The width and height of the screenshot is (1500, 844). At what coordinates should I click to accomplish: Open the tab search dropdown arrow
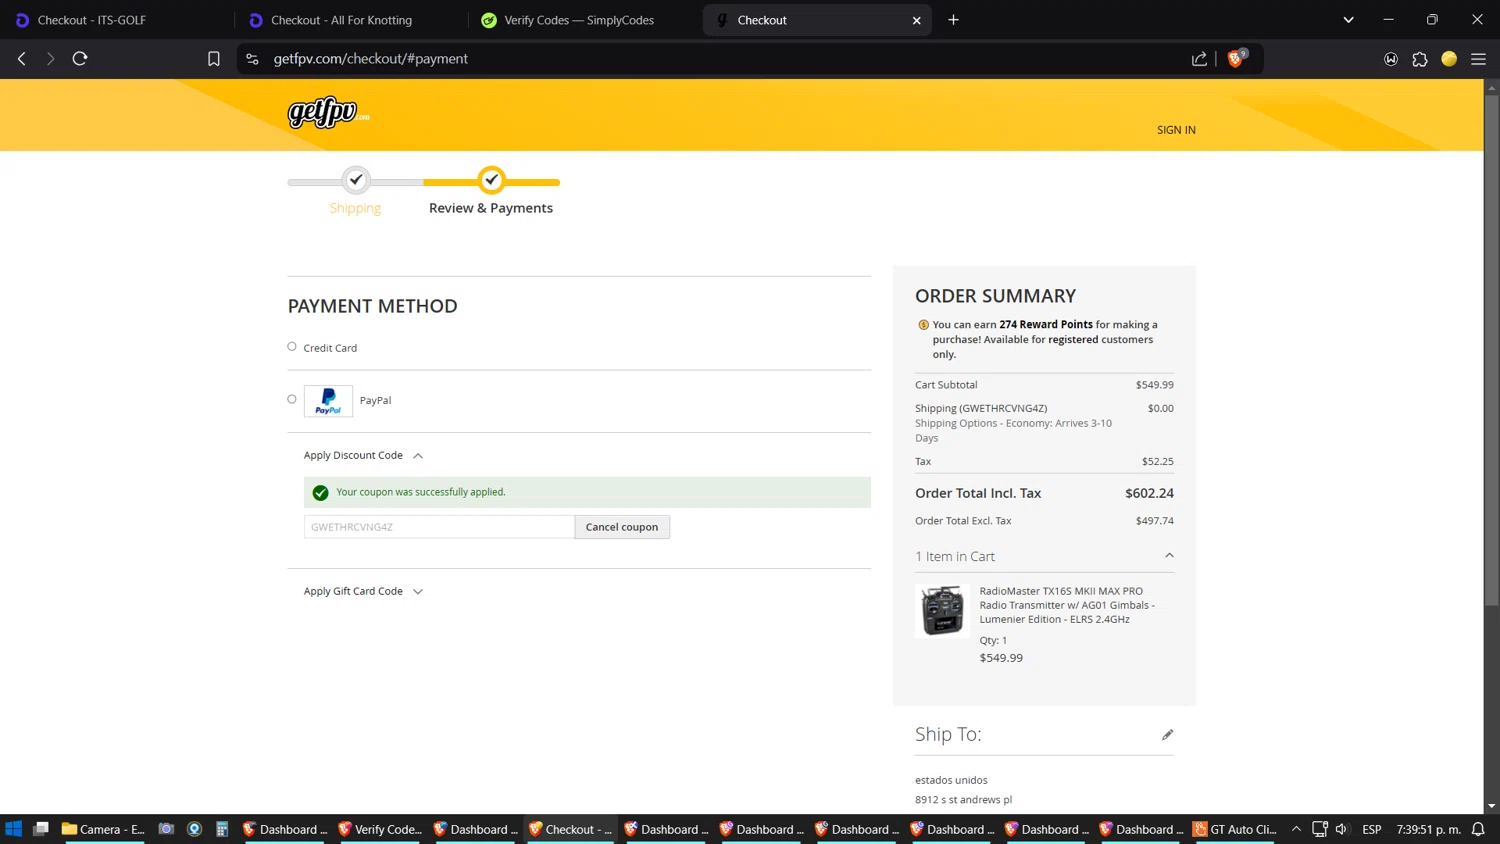point(1348,20)
